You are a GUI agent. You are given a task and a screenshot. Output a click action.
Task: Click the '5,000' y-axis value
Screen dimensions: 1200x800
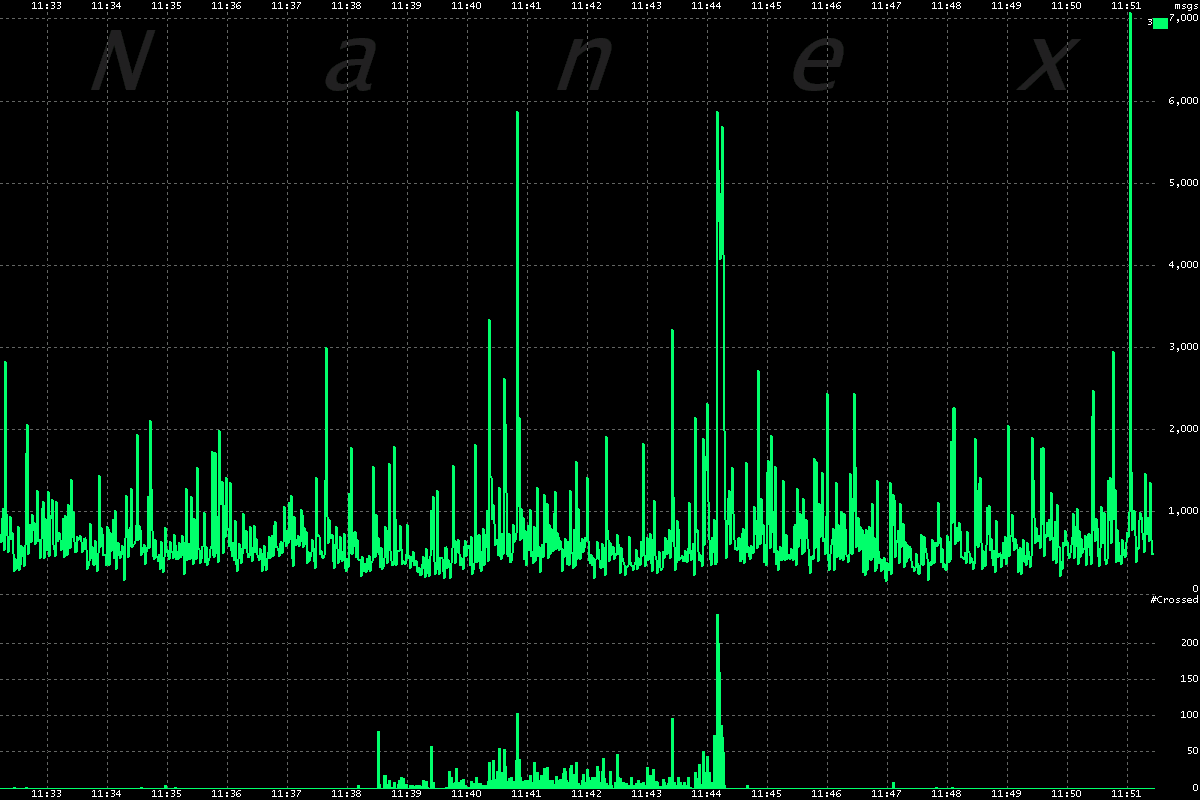click(x=1184, y=183)
